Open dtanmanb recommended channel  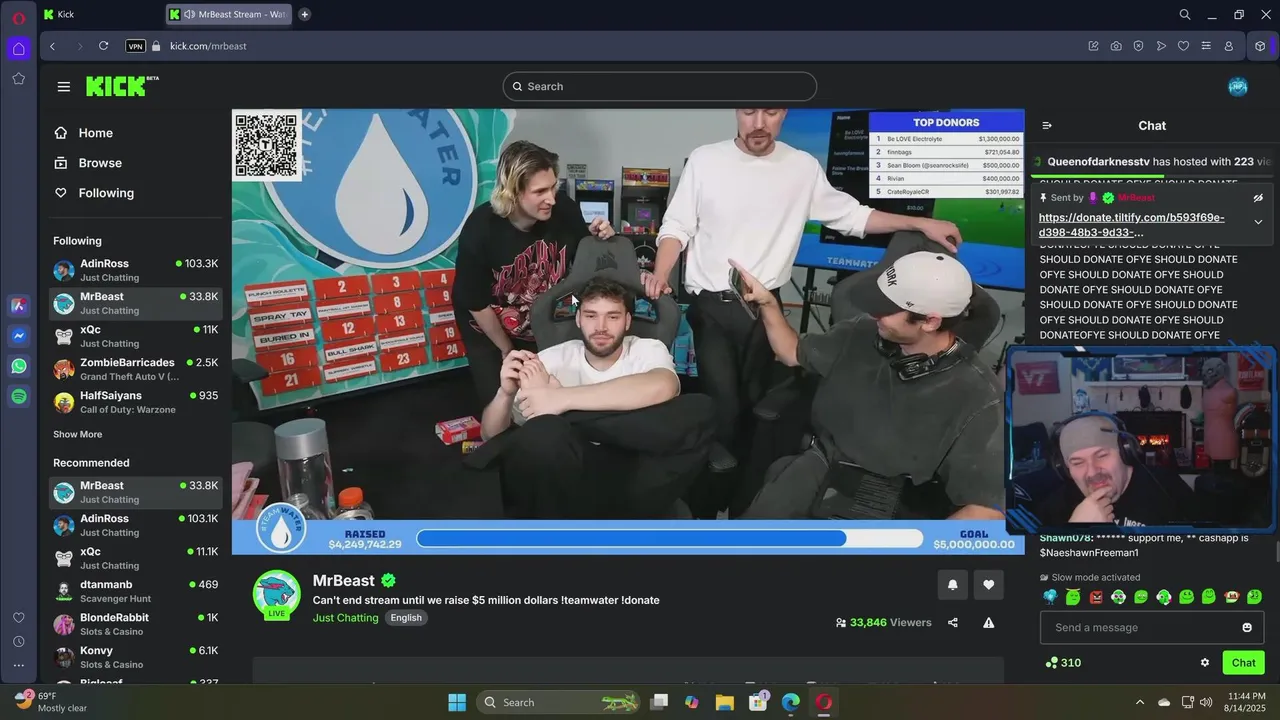point(136,591)
